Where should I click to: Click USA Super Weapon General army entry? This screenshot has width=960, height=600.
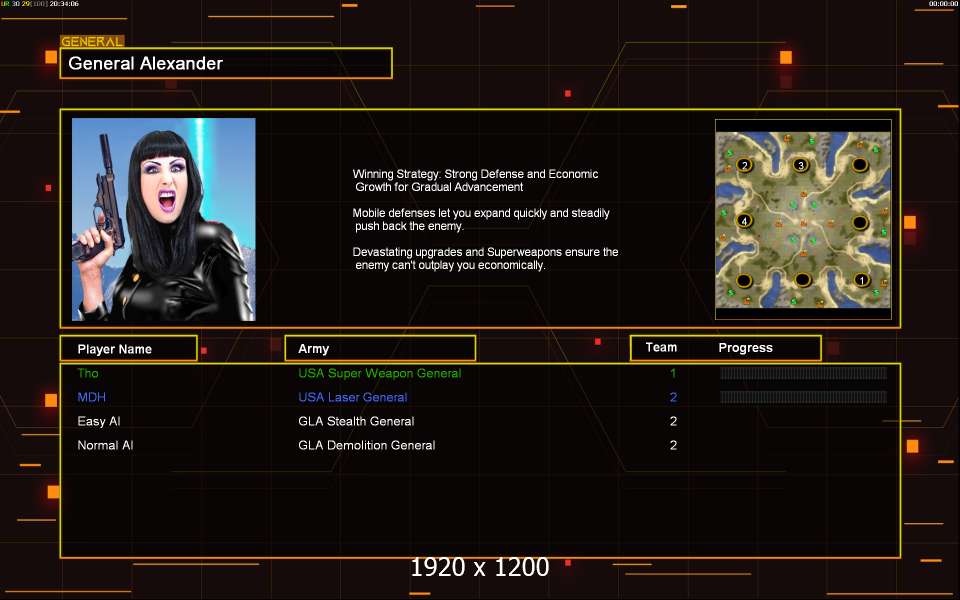tap(380, 373)
